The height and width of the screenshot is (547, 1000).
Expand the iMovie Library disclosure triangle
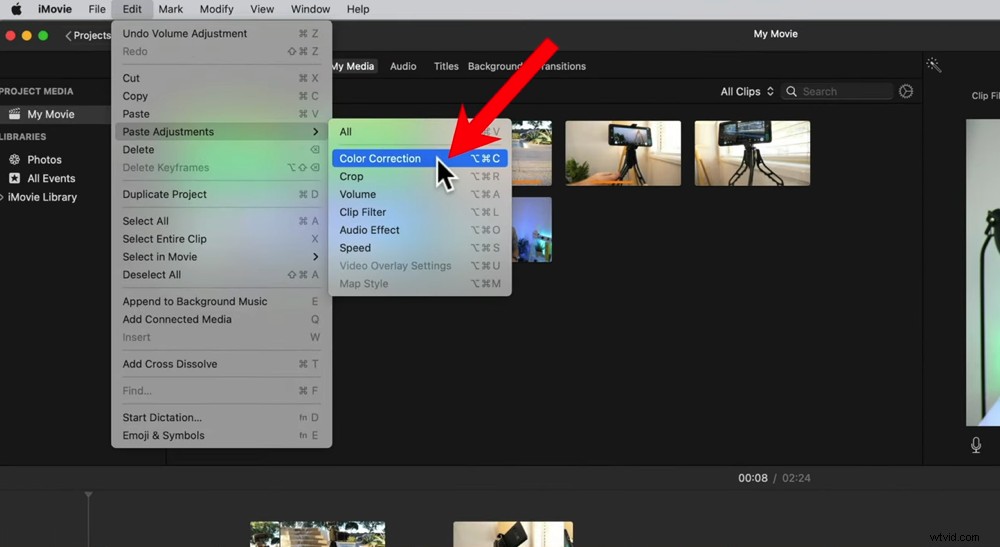coord(2,197)
